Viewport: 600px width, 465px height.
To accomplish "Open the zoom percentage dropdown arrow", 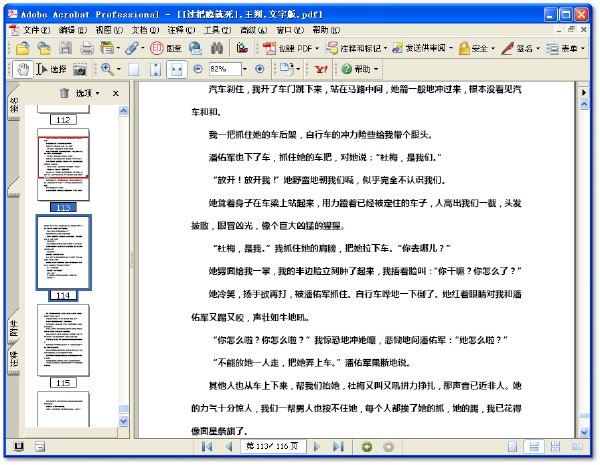I will pyautogui.click(x=245, y=69).
